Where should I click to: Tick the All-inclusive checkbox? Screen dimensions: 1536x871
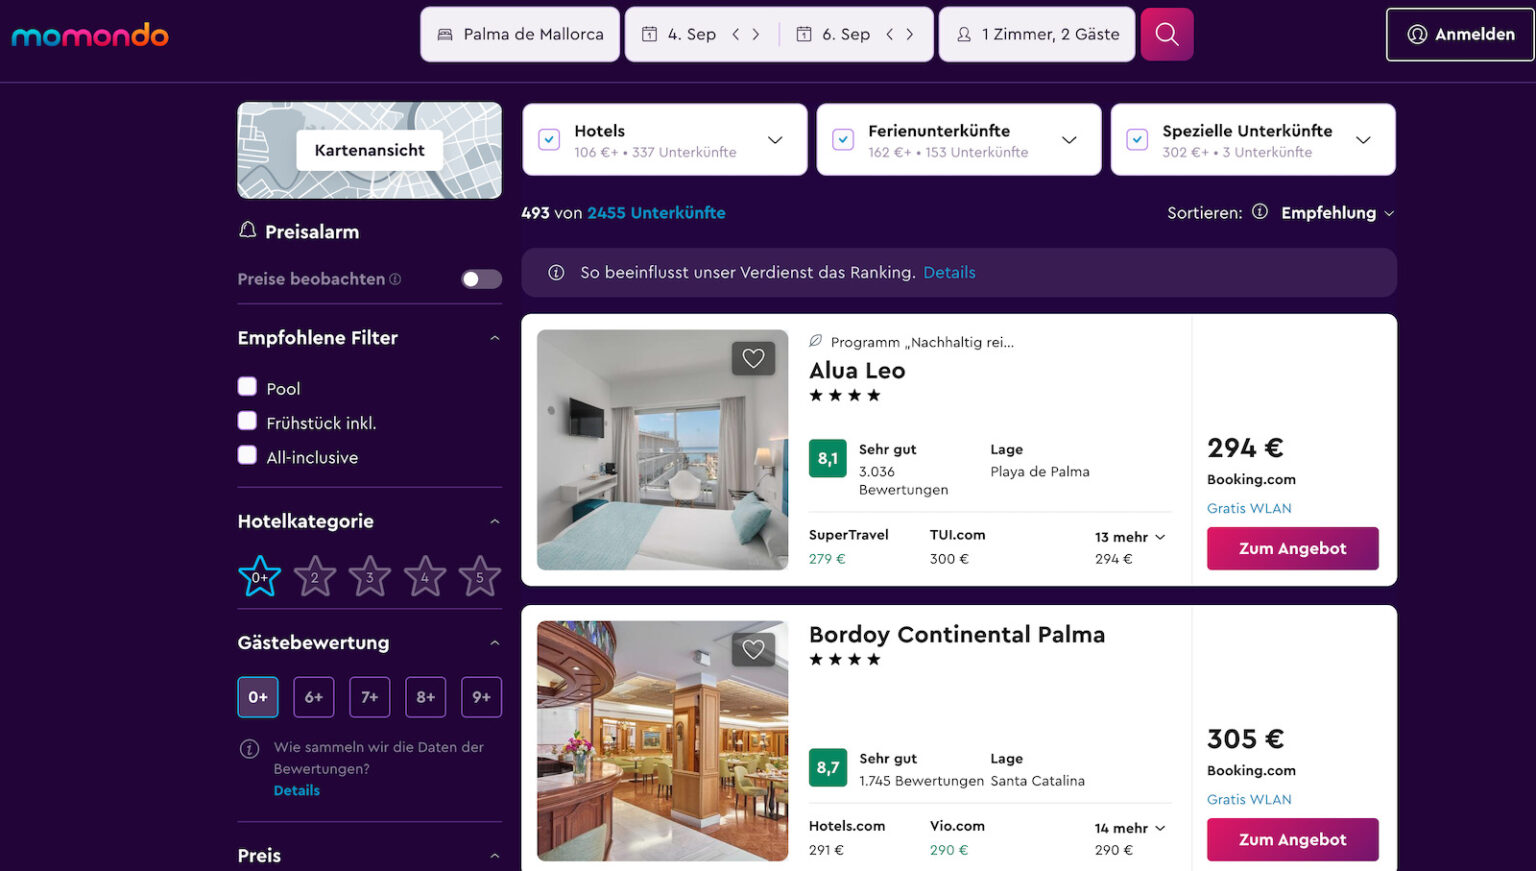[x=247, y=456]
